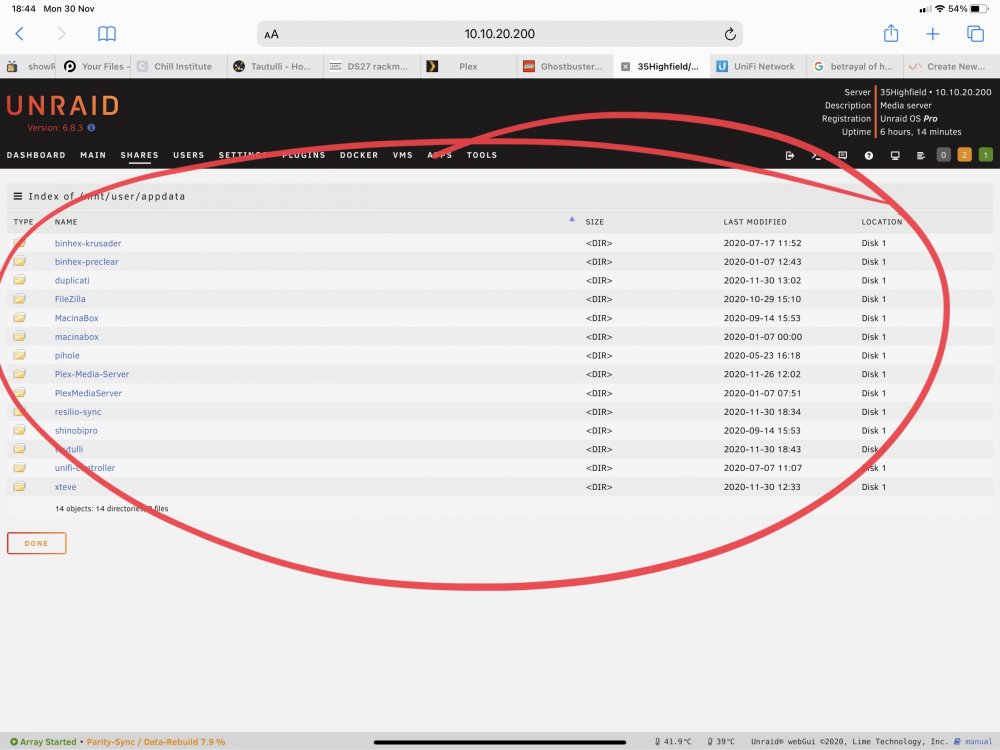Open the VMs menu
The width and height of the screenshot is (1000, 750).
403,155
